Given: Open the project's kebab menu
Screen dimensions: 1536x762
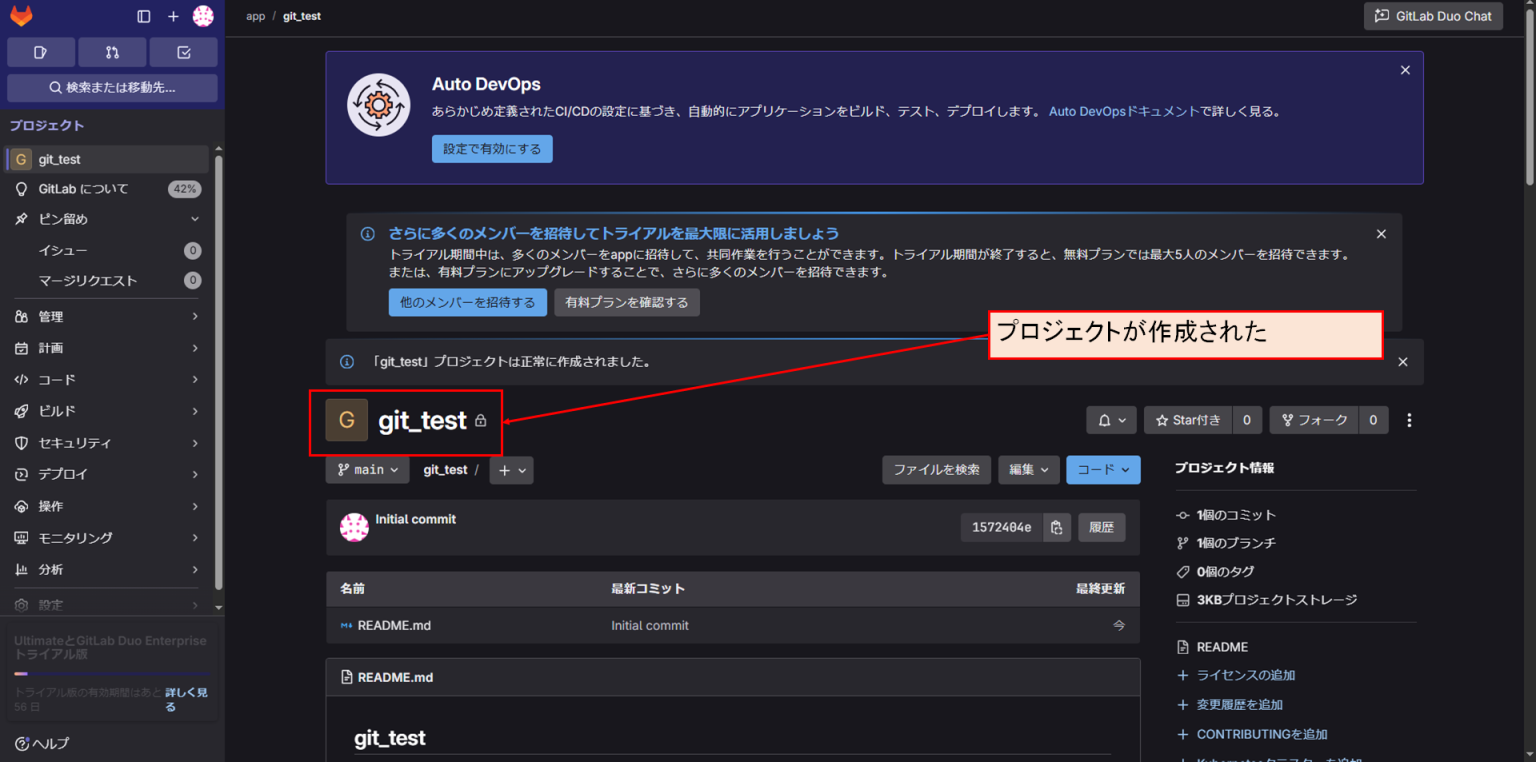Looking at the screenshot, I should pyautogui.click(x=1409, y=420).
